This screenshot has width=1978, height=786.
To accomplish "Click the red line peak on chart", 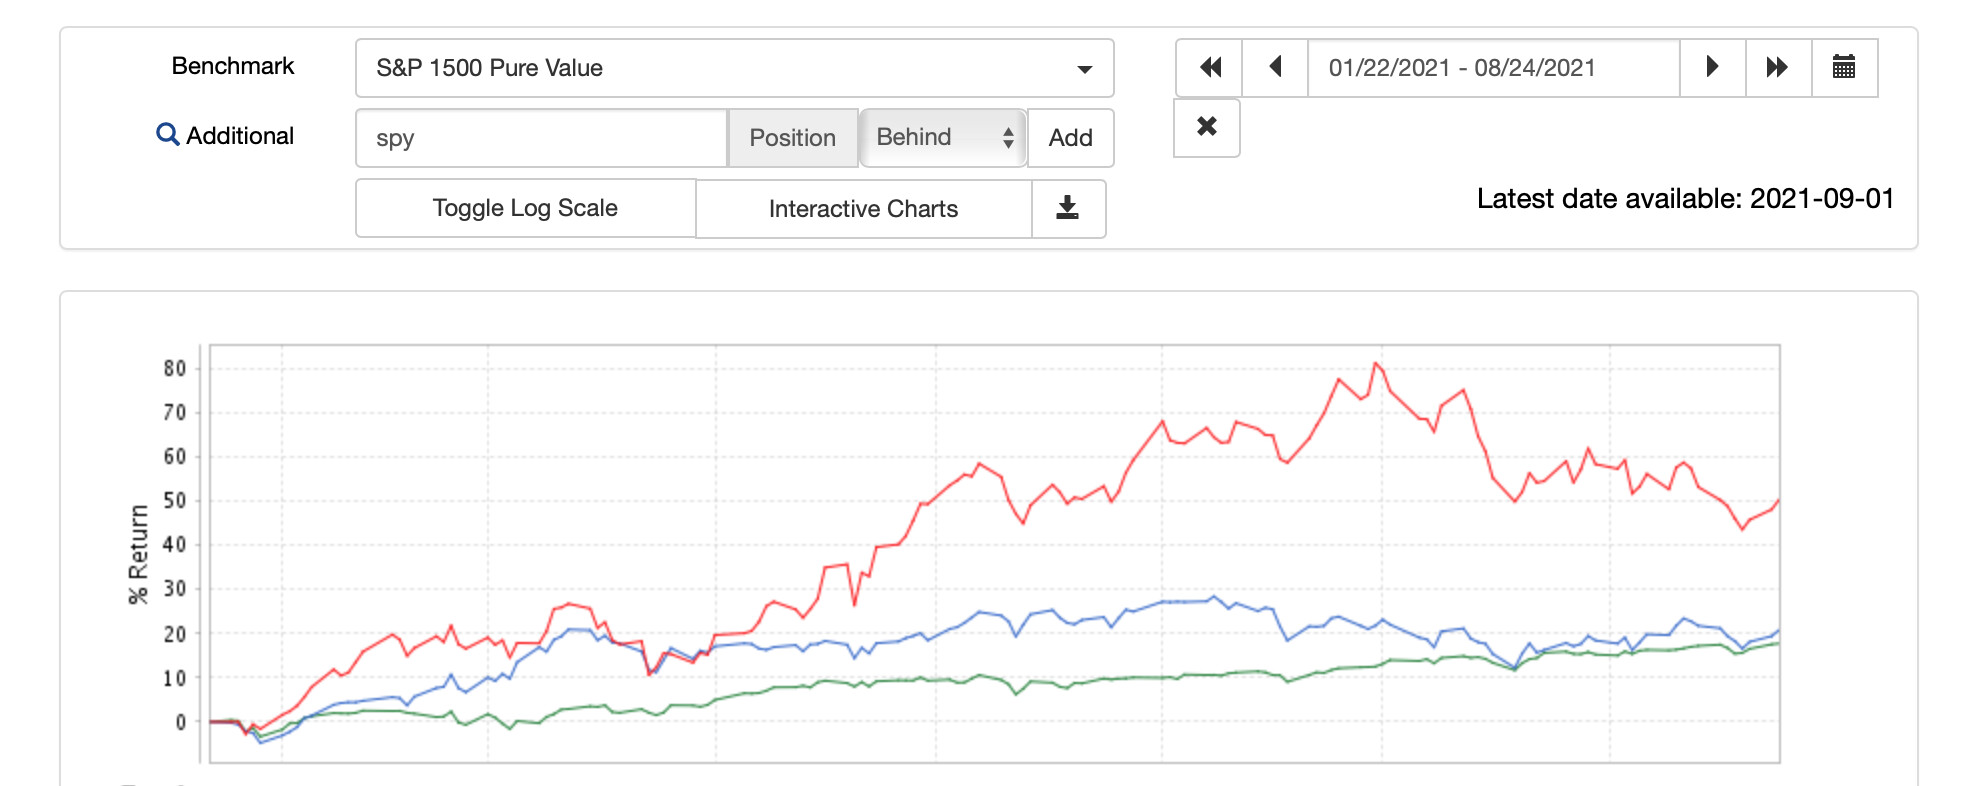I will point(1376,363).
